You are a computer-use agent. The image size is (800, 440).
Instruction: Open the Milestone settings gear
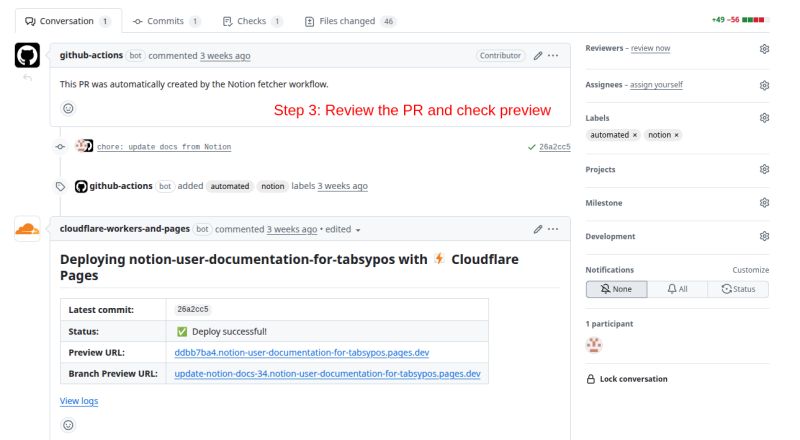pos(764,203)
